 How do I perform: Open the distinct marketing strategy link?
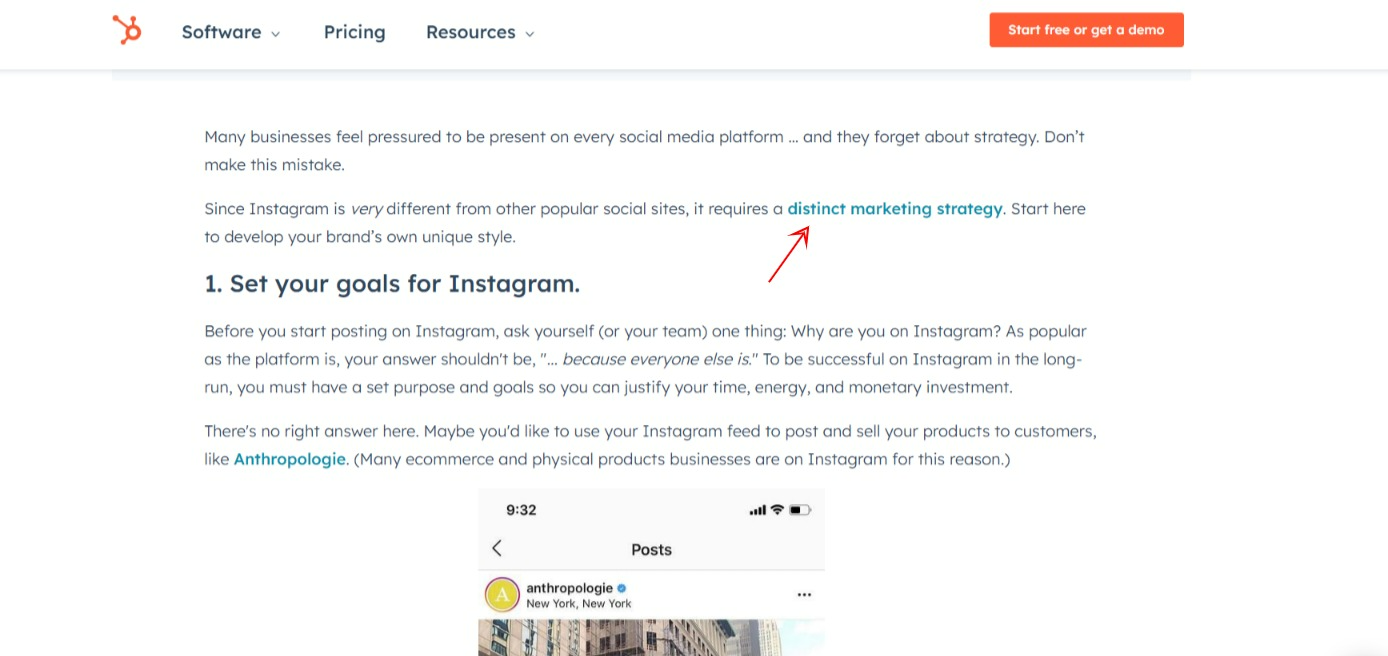click(895, 208)
